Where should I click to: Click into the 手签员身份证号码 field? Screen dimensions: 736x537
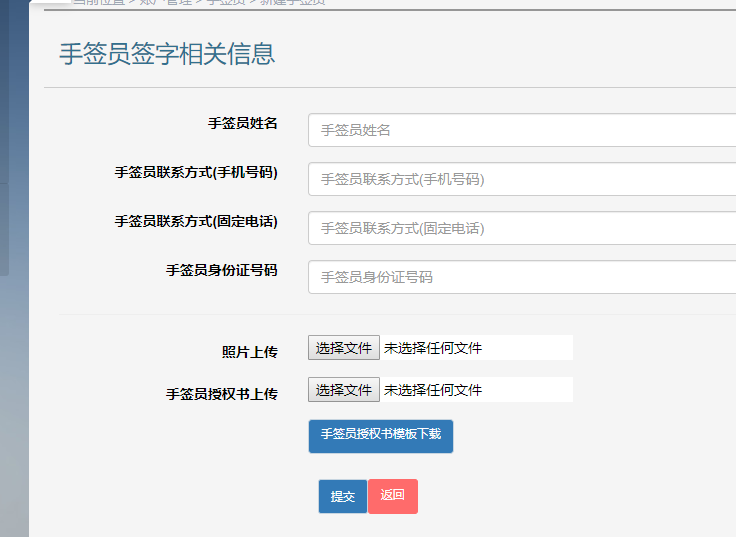pos(522,277)
